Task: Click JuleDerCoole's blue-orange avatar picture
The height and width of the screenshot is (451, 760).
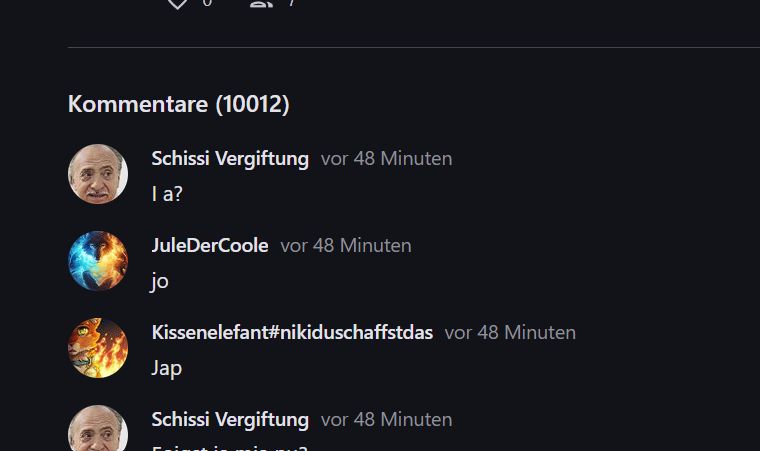Action: (98, 261)
